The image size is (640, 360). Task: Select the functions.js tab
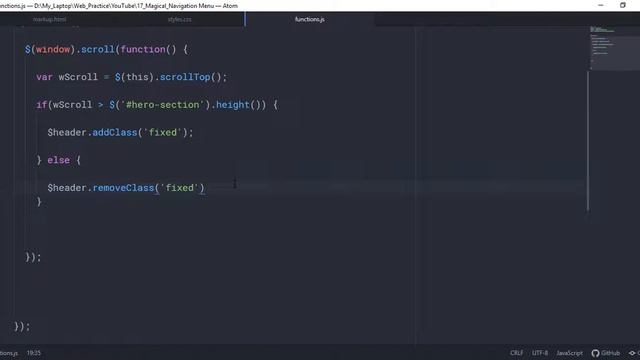click(x=310, y=19)
